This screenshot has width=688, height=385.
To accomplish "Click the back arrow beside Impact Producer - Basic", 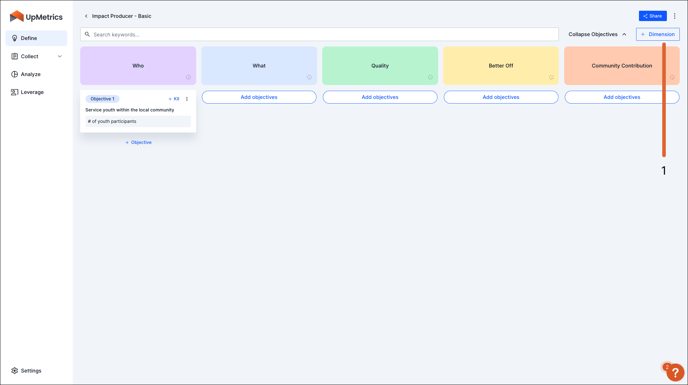I will (x=86, y=16).
